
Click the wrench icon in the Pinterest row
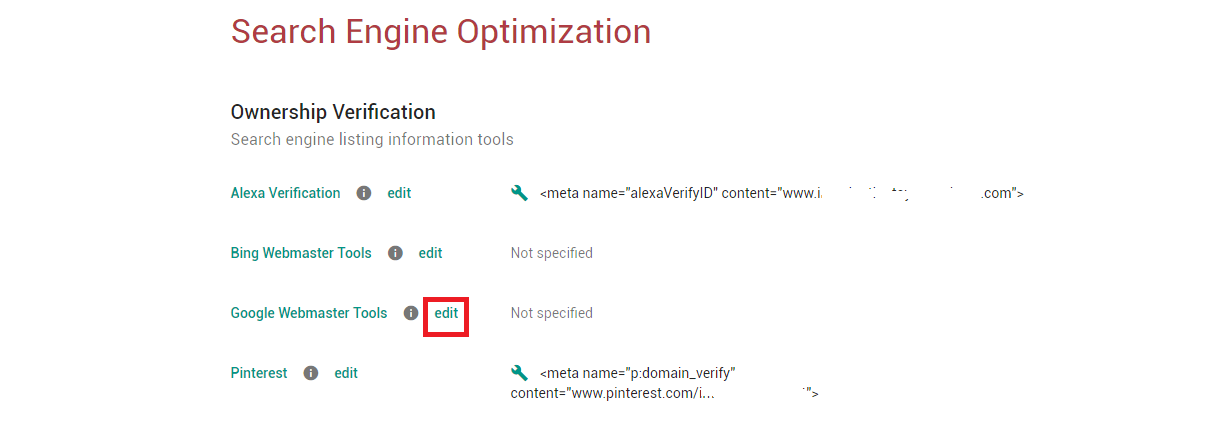pyautogui.click(x=519, y=373)
